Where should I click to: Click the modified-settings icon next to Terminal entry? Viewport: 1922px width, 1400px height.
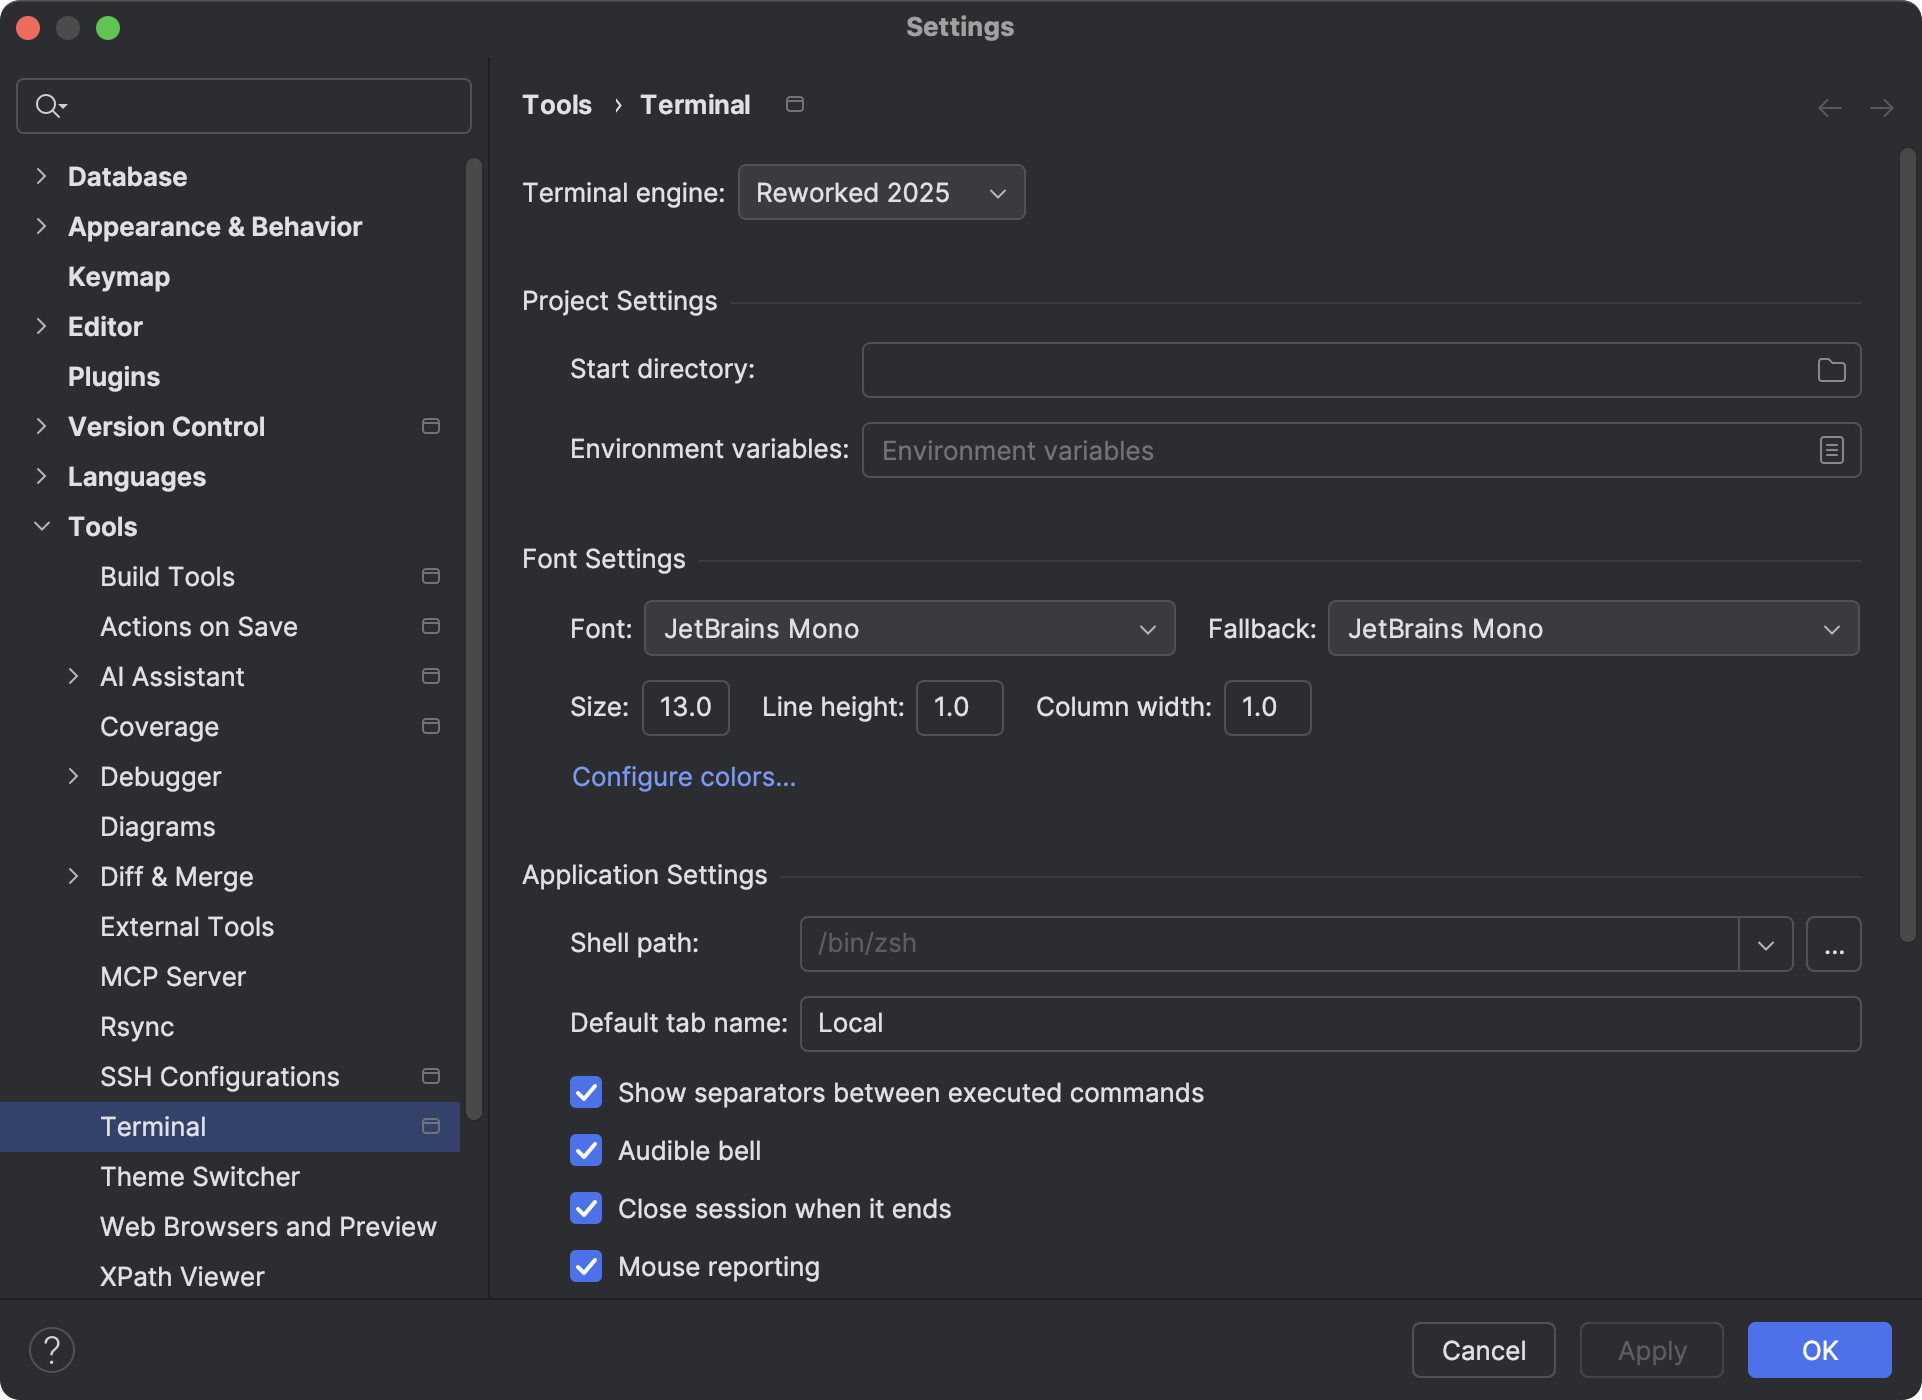point(430,1126)
